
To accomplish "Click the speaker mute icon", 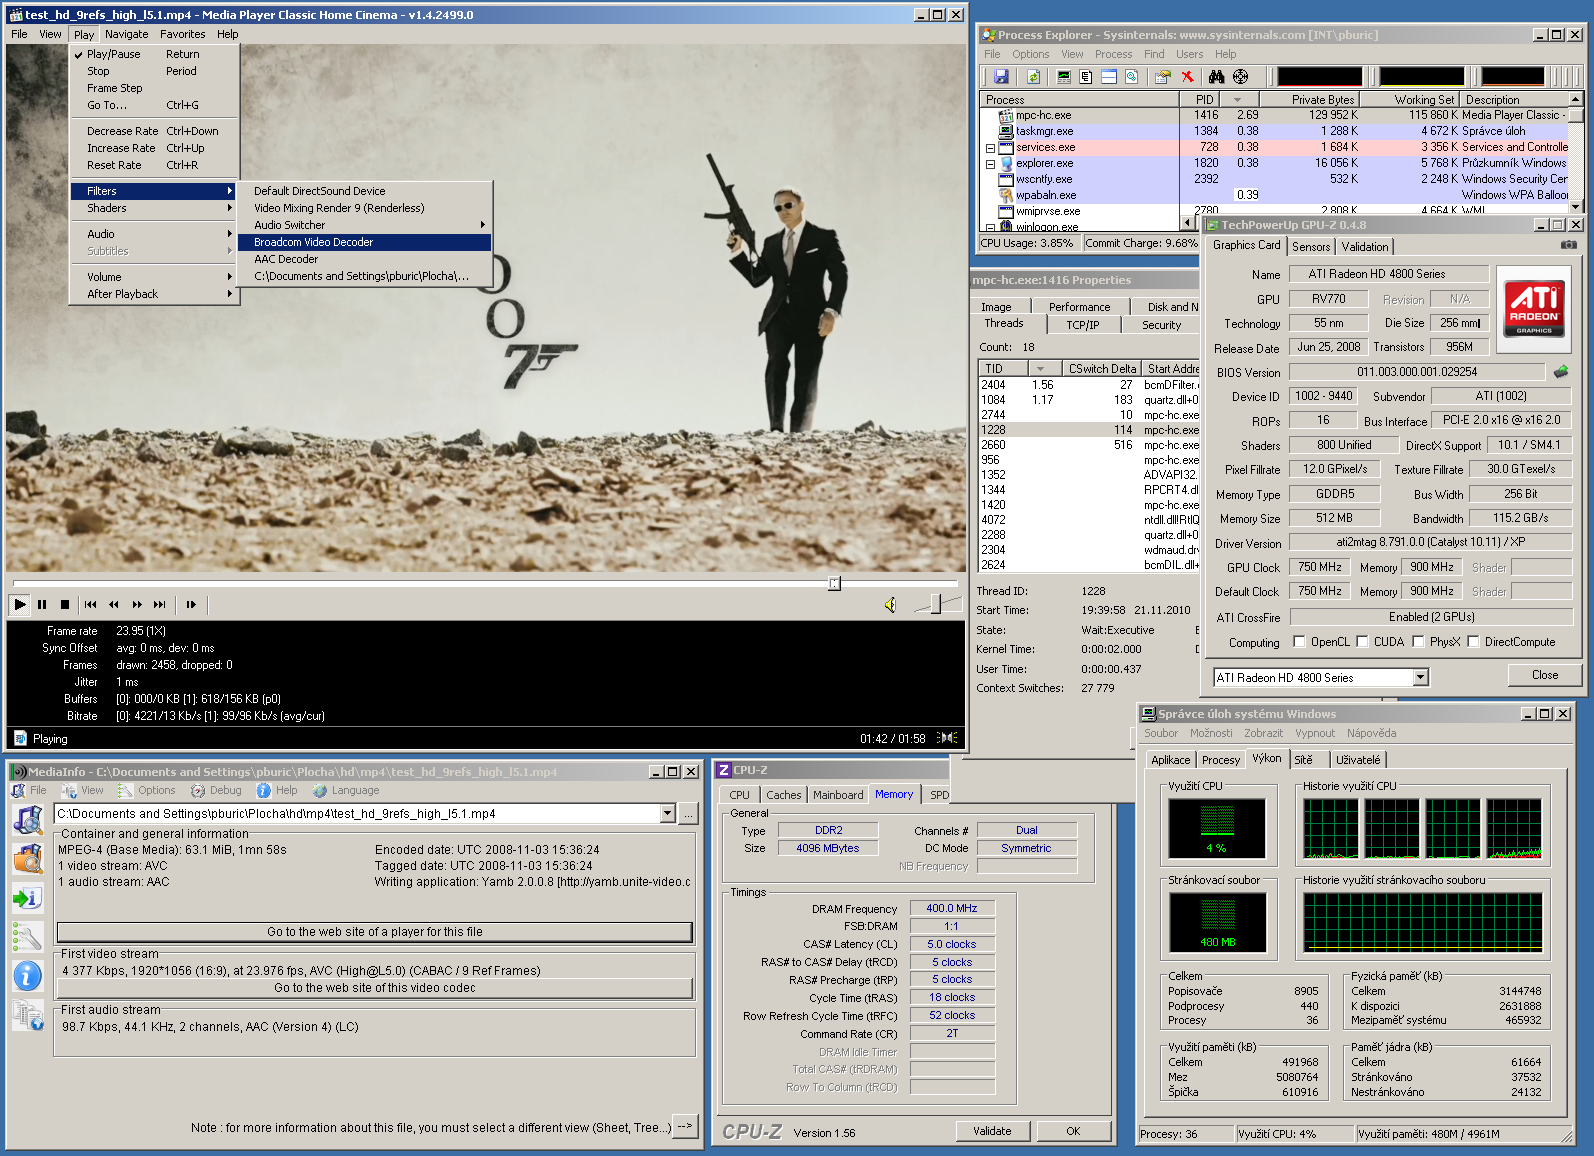I will pos(890,605).
